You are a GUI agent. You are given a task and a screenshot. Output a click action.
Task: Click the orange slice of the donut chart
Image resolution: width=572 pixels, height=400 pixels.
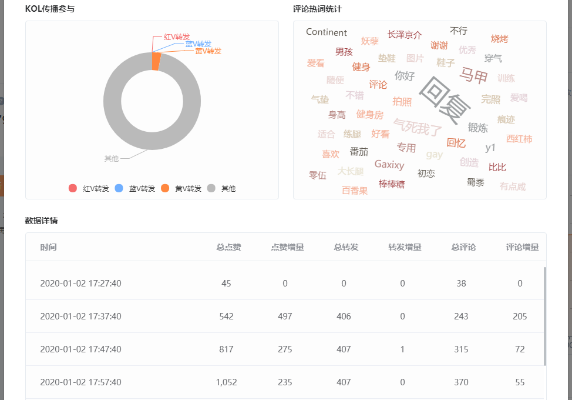click(x=156, y=61)
